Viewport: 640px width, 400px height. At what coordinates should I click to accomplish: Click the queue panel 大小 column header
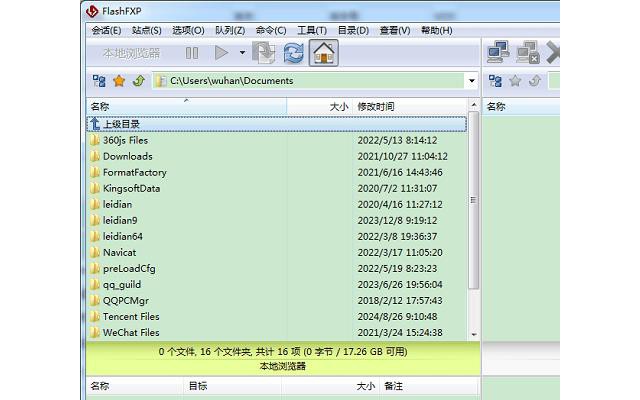coord(331,386)
